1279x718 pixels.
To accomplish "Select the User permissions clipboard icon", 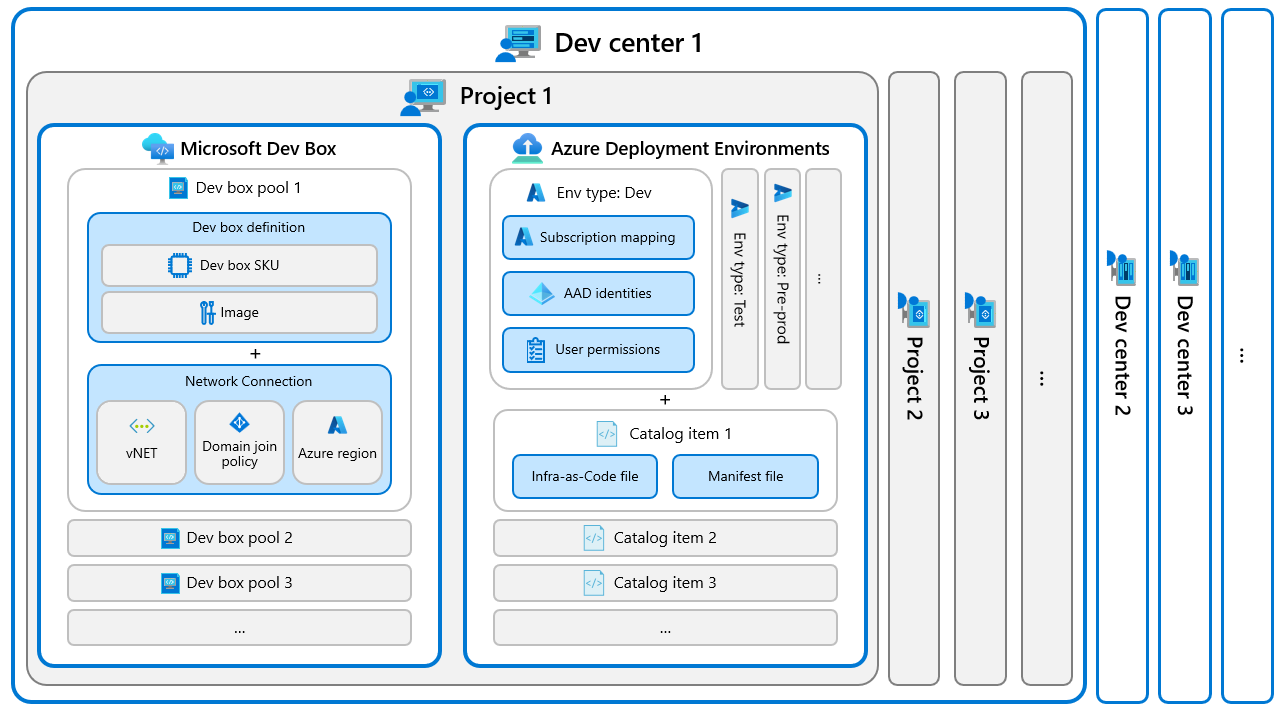I will [534, 349].
